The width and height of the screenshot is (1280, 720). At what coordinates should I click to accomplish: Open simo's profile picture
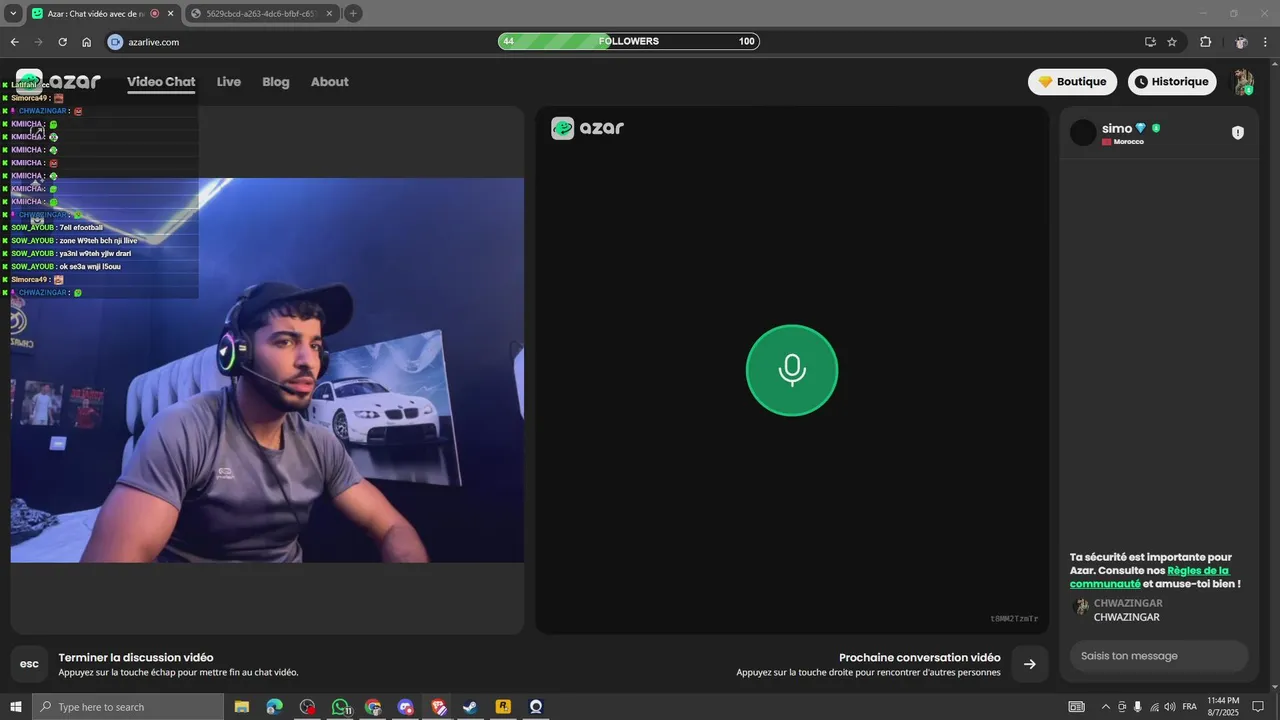tap(1083, 133)
